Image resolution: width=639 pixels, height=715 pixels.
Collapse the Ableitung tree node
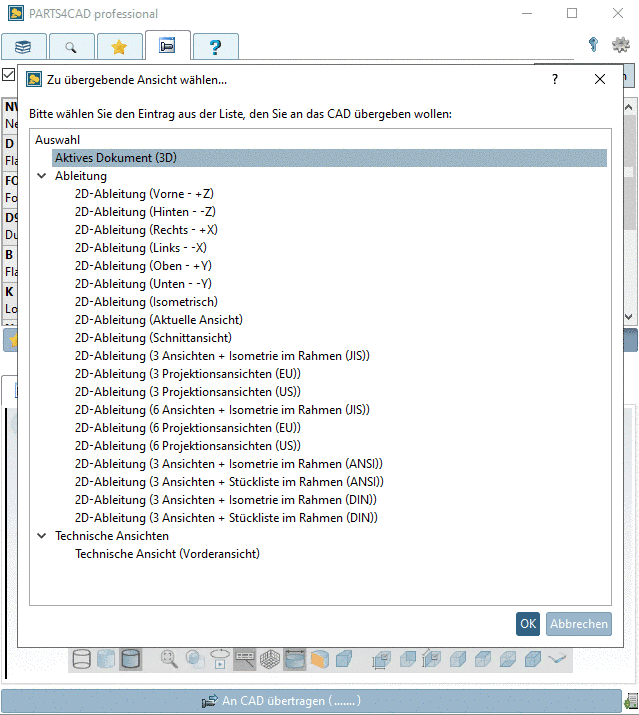(x=42, y=176)
